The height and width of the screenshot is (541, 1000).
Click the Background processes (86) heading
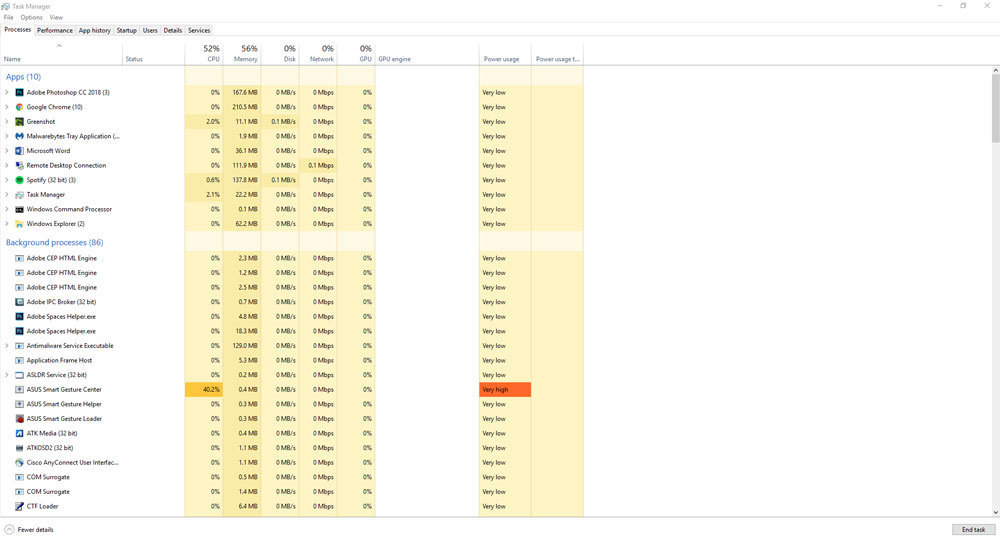coord(54,242)
